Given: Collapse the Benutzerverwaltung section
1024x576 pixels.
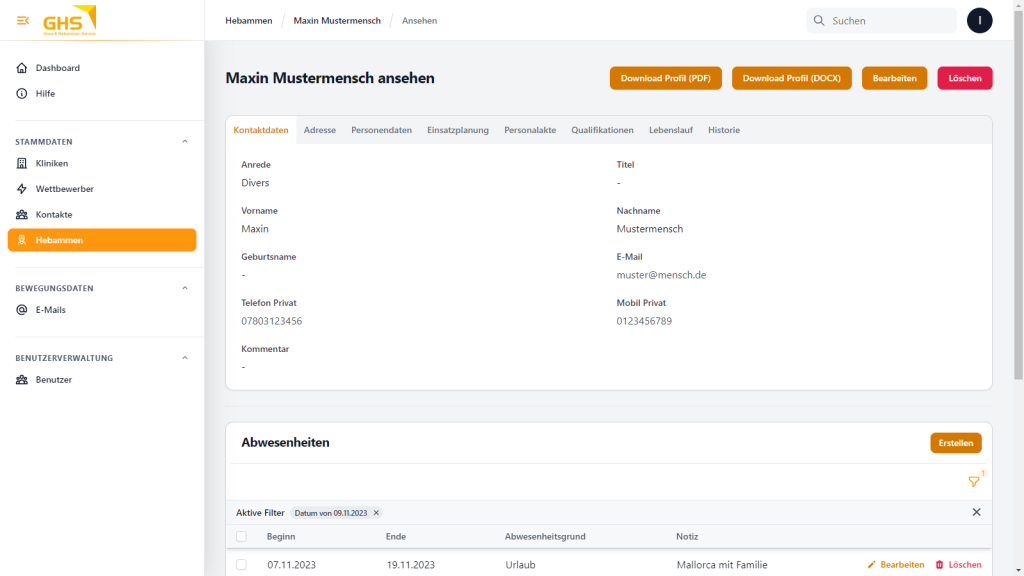Looking at the screenshot, I should click(x=185, y=358).
